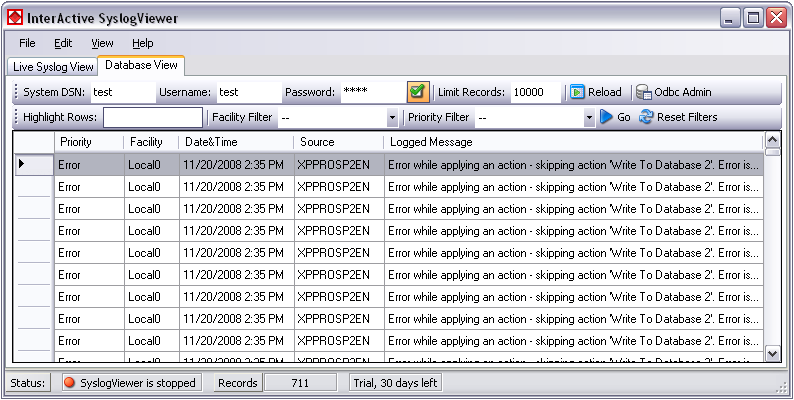Open the View menu
Viewport: 794px width, 400px height.
point(102,43)
